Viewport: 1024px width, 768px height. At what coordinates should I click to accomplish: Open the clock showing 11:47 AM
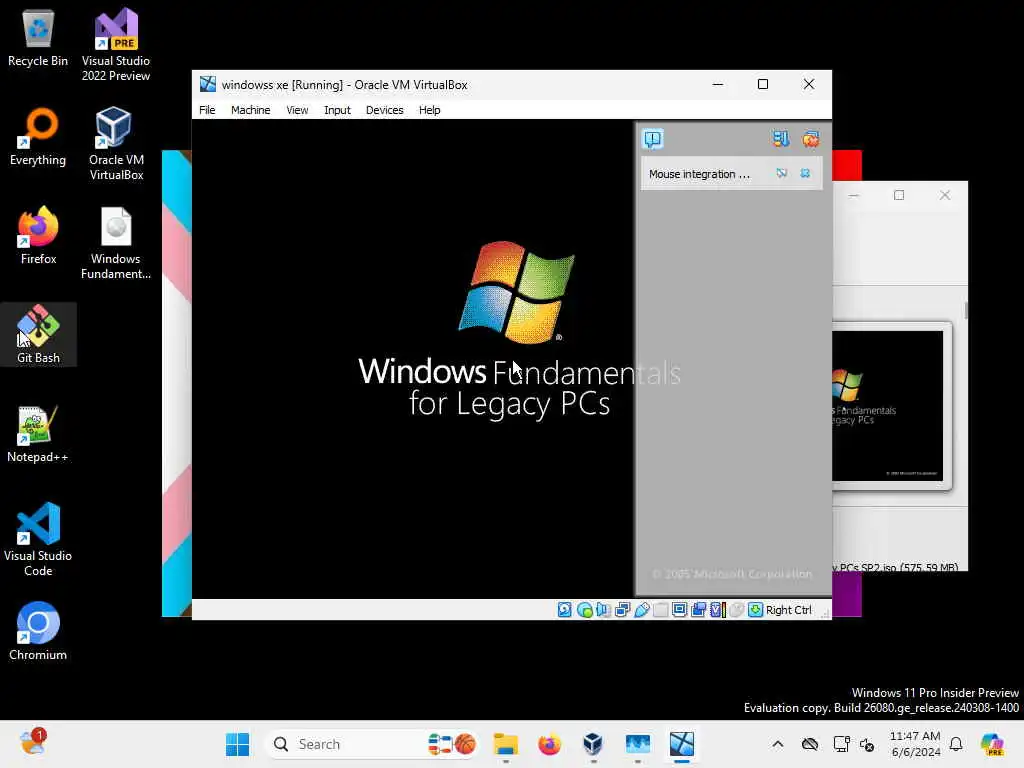(x=915, y=744)
